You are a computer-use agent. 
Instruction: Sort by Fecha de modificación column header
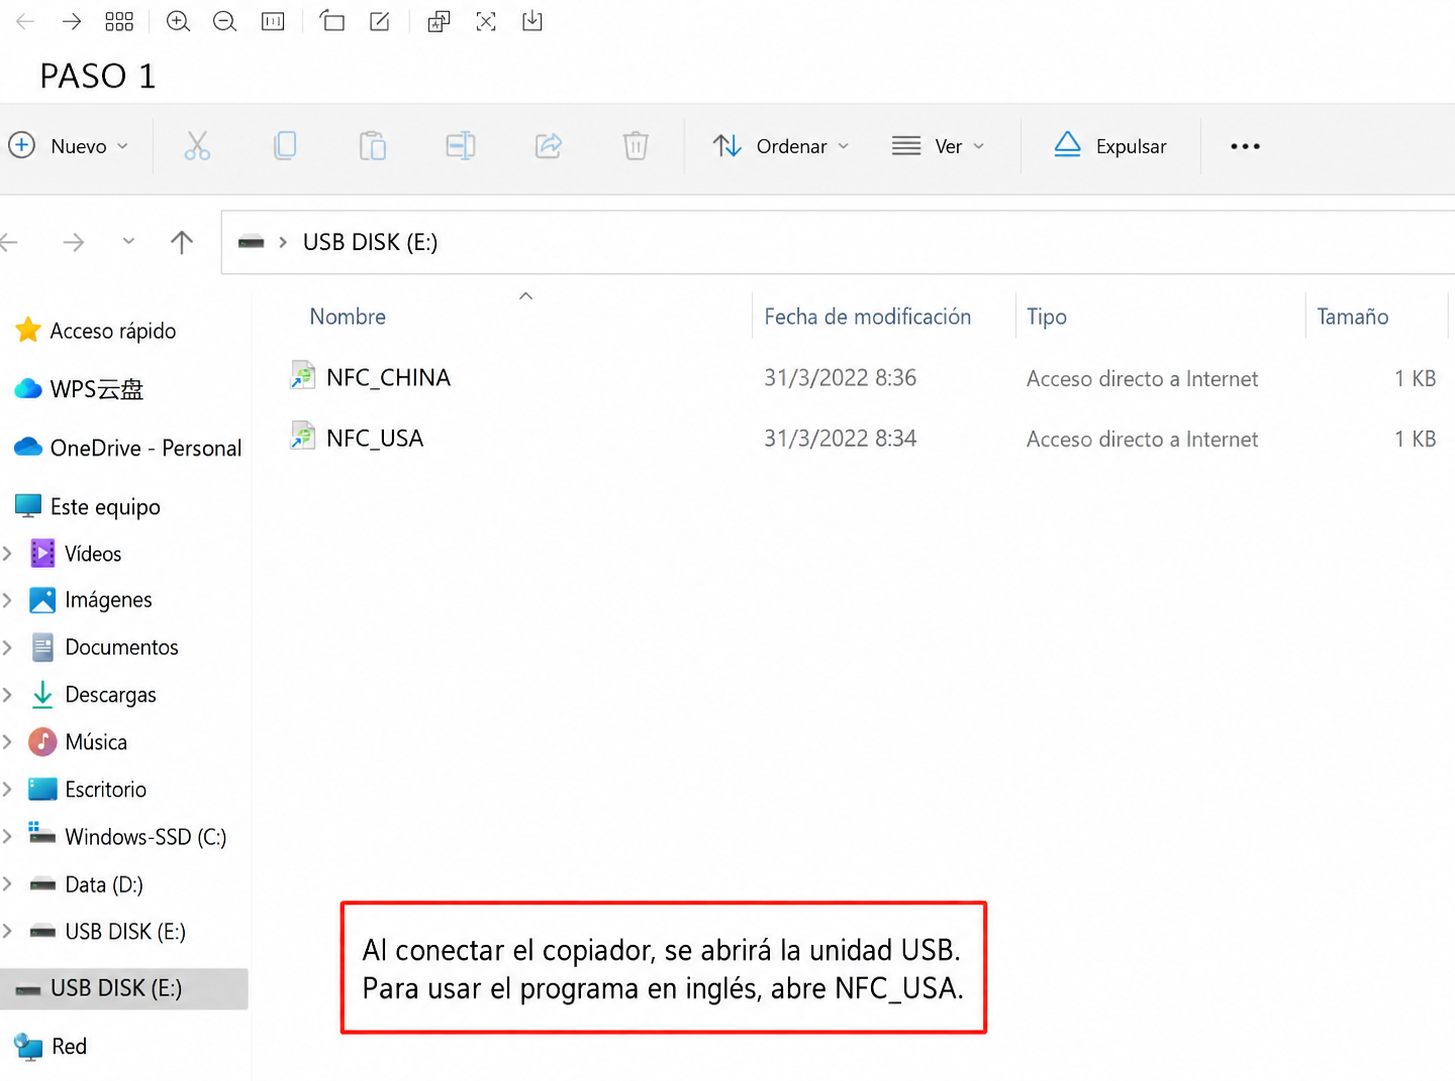[867, 317]
